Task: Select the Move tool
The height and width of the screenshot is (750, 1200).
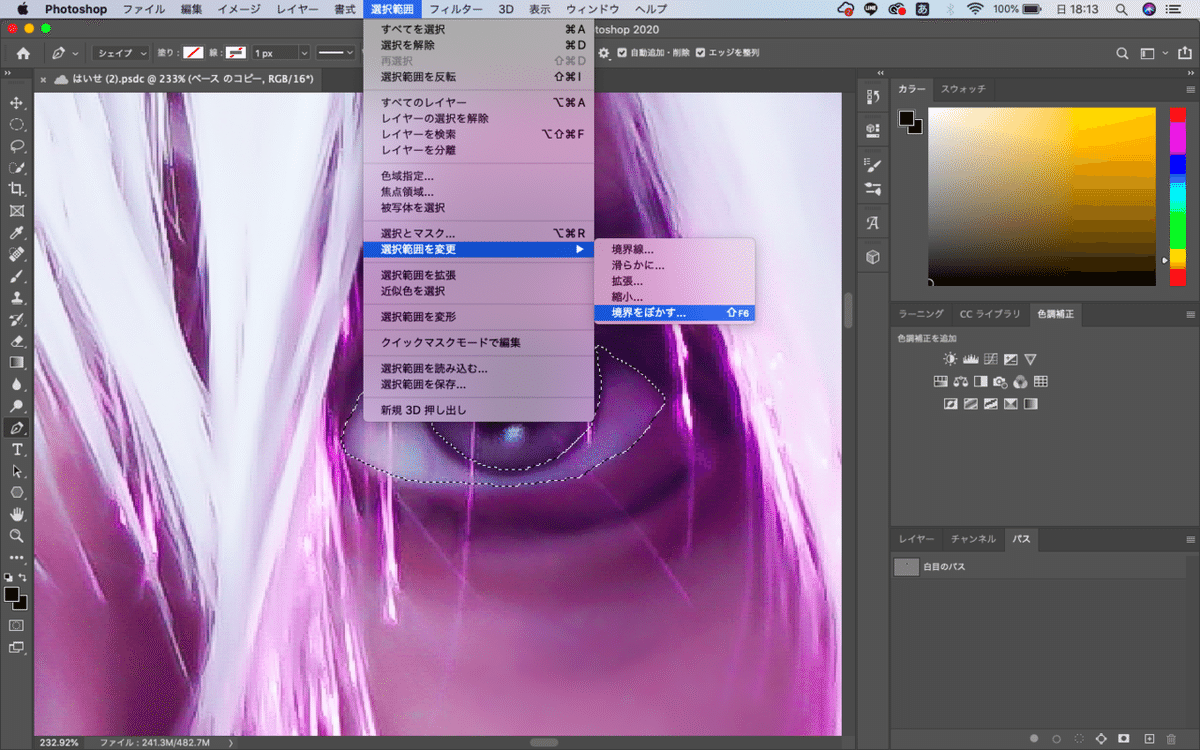Action: 16,103
